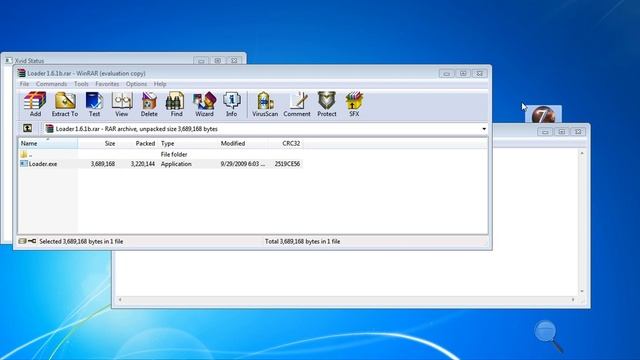Maximize the WinRAR window
Screen dimensions: 640x360
(463, 73)
